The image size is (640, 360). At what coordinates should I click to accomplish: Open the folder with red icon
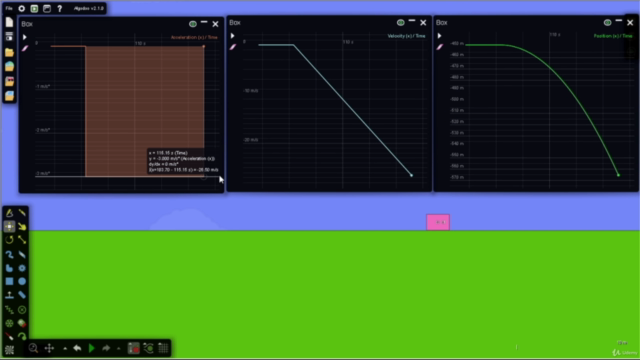pyautogui.click(x=9, y=81)
